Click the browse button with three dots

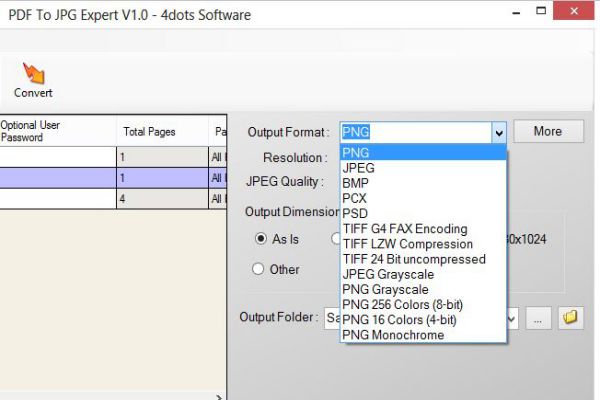coord(538,318)
